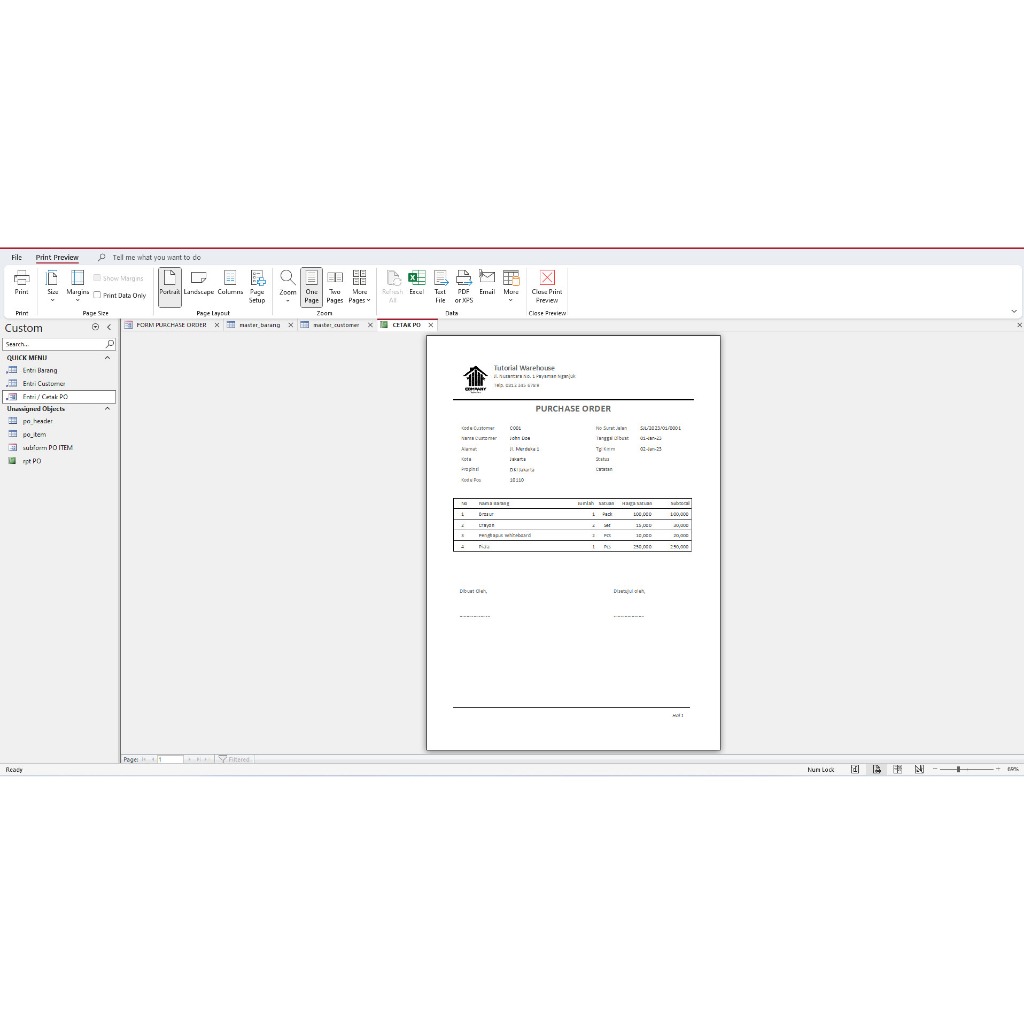Open the Zoom dropdown
This screenshot has height=1024, width=1024.
(287, 286)
